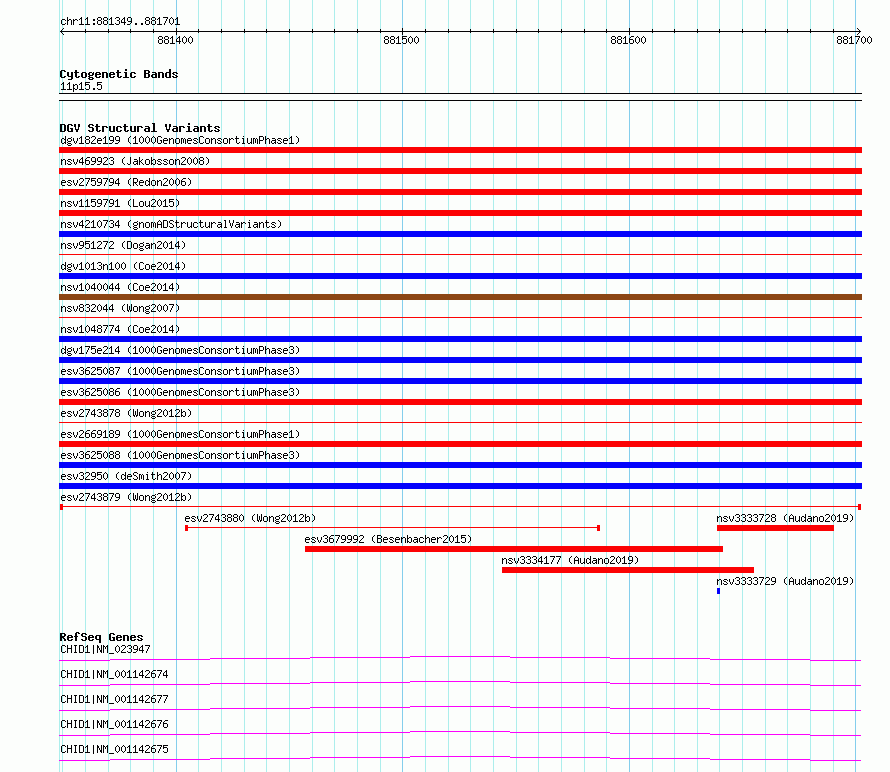Image resolution: width=890 pixels, height=772 pixels.
Task: Click the thin red line under esv2743880
Action: (x=393, y=528)
